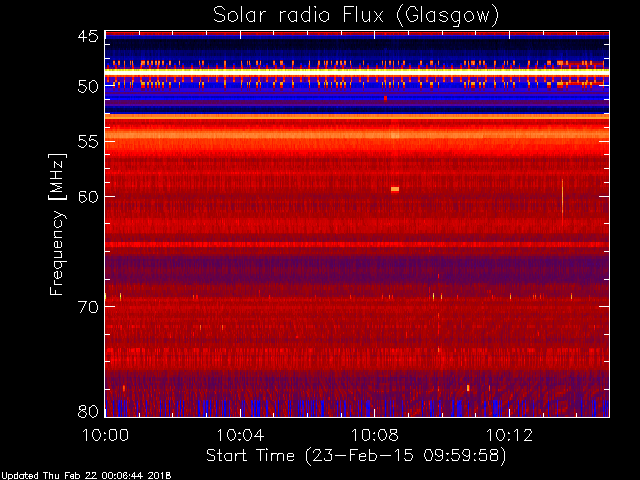Click the 10:04 time axis label
Screen dimensions: 640x480
pos(240,435)
